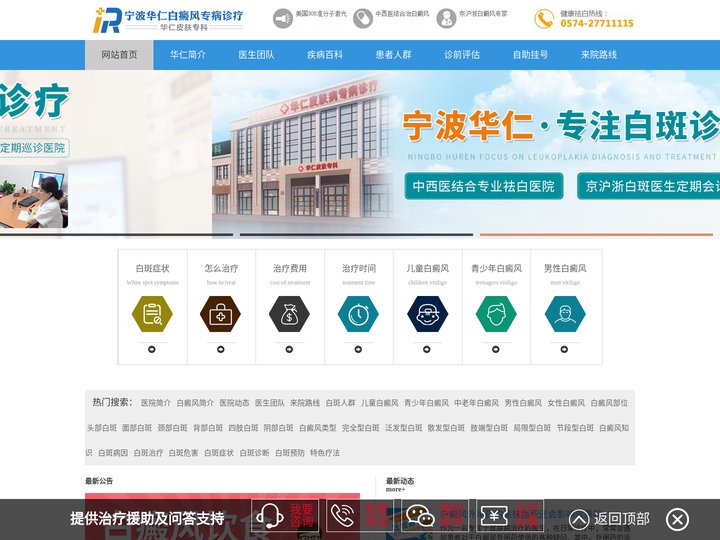Open the 怎么治疗 medical kit hexagon icon
Screen dimensions: 720x540
point(221,314)
